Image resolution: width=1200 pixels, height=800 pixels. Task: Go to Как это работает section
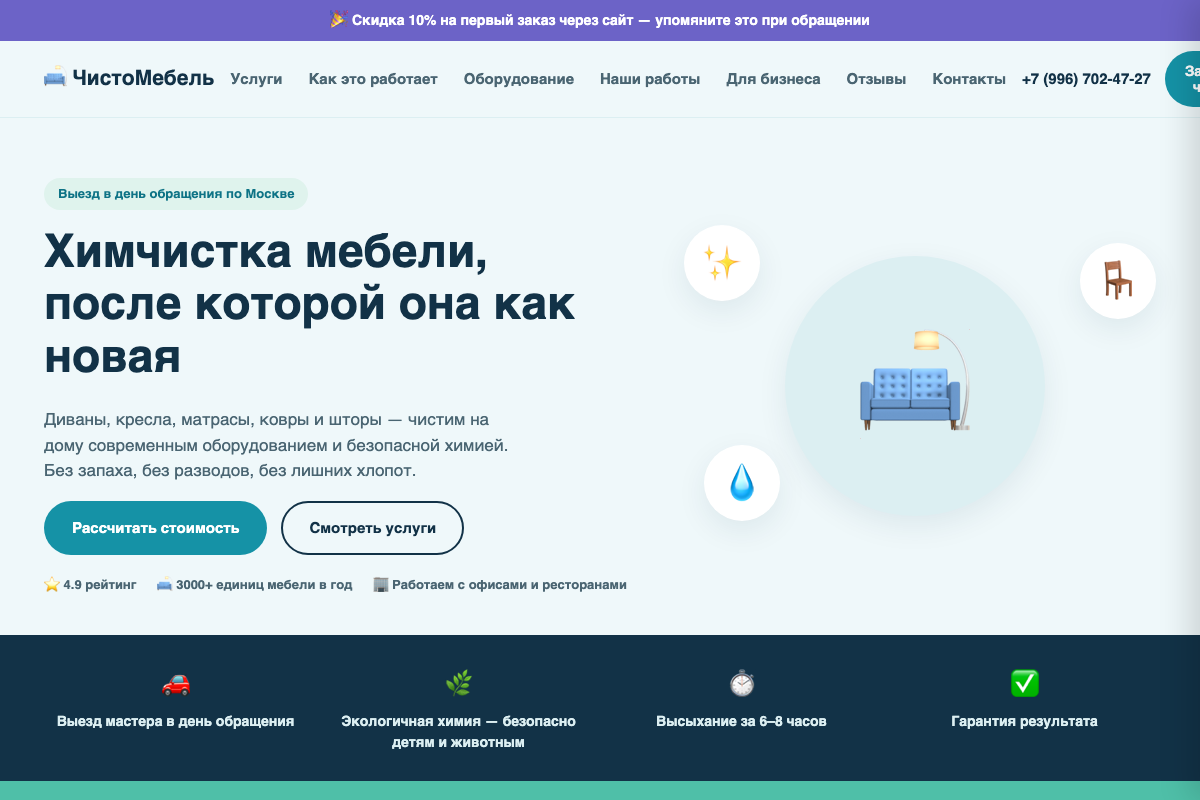(x=373, y=79)
